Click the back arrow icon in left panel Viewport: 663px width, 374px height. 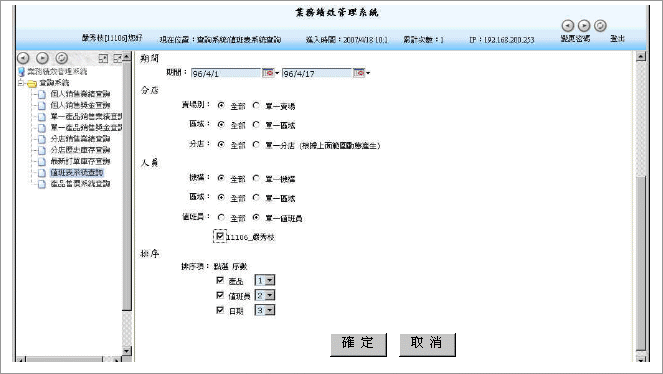click(23, 58)
